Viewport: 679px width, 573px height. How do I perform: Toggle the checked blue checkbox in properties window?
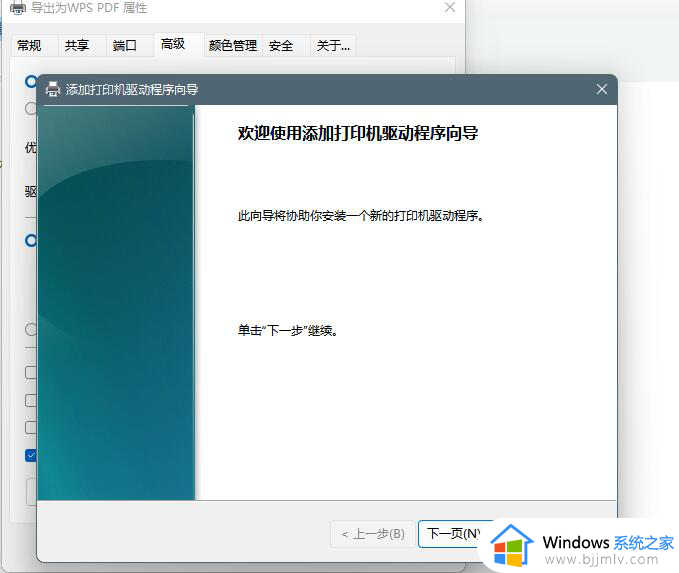[31, 455]
